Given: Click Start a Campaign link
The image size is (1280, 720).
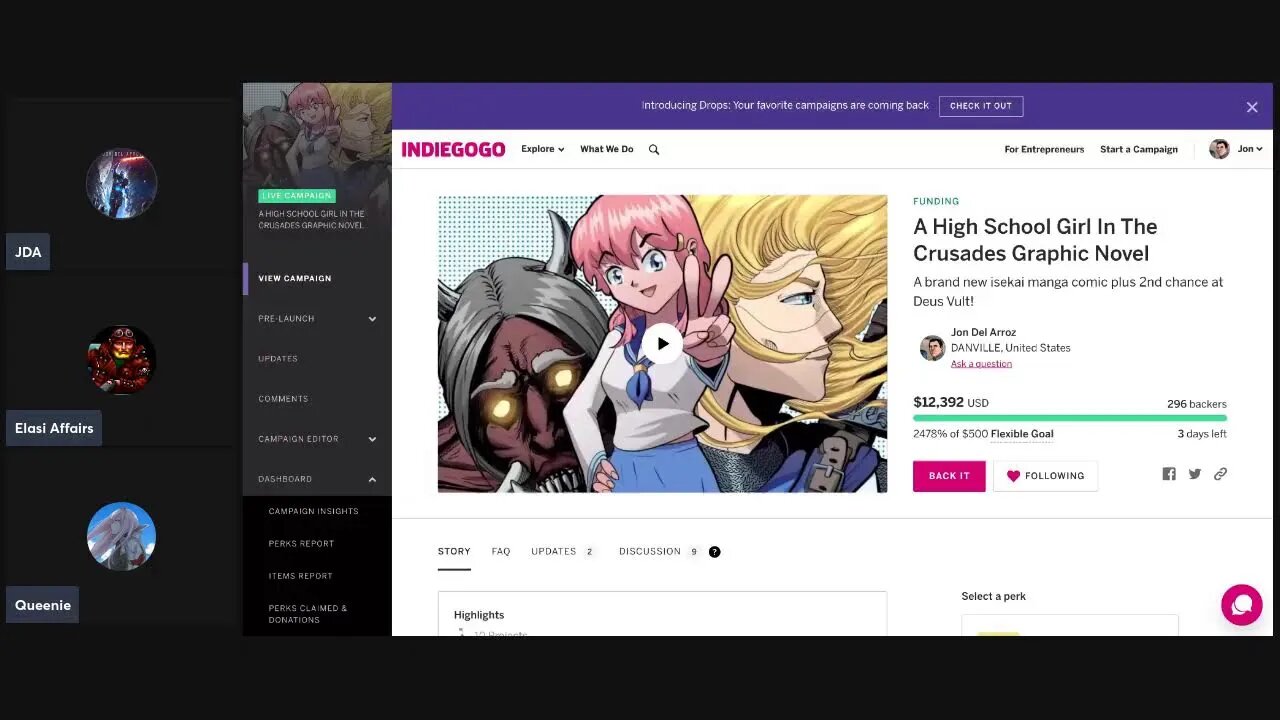Looking at the screenshot, I should pyautogui.click(x=1139, y=149).
